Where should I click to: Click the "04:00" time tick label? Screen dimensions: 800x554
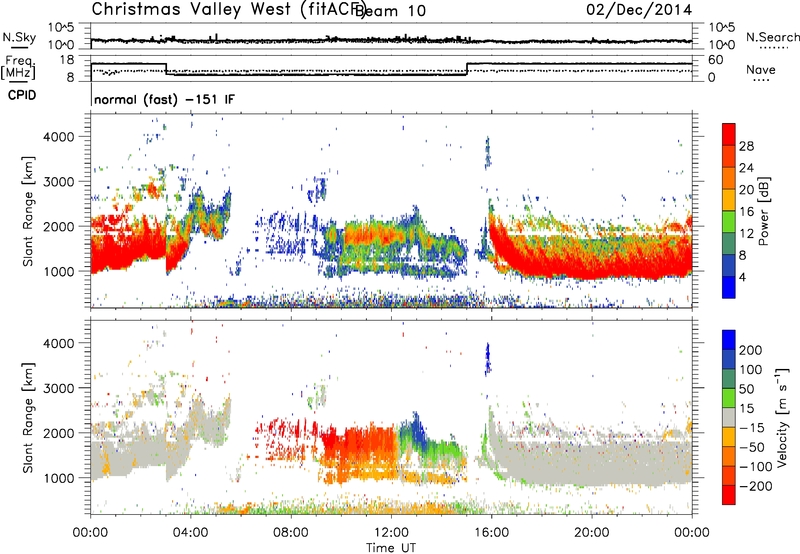(190, 533)
